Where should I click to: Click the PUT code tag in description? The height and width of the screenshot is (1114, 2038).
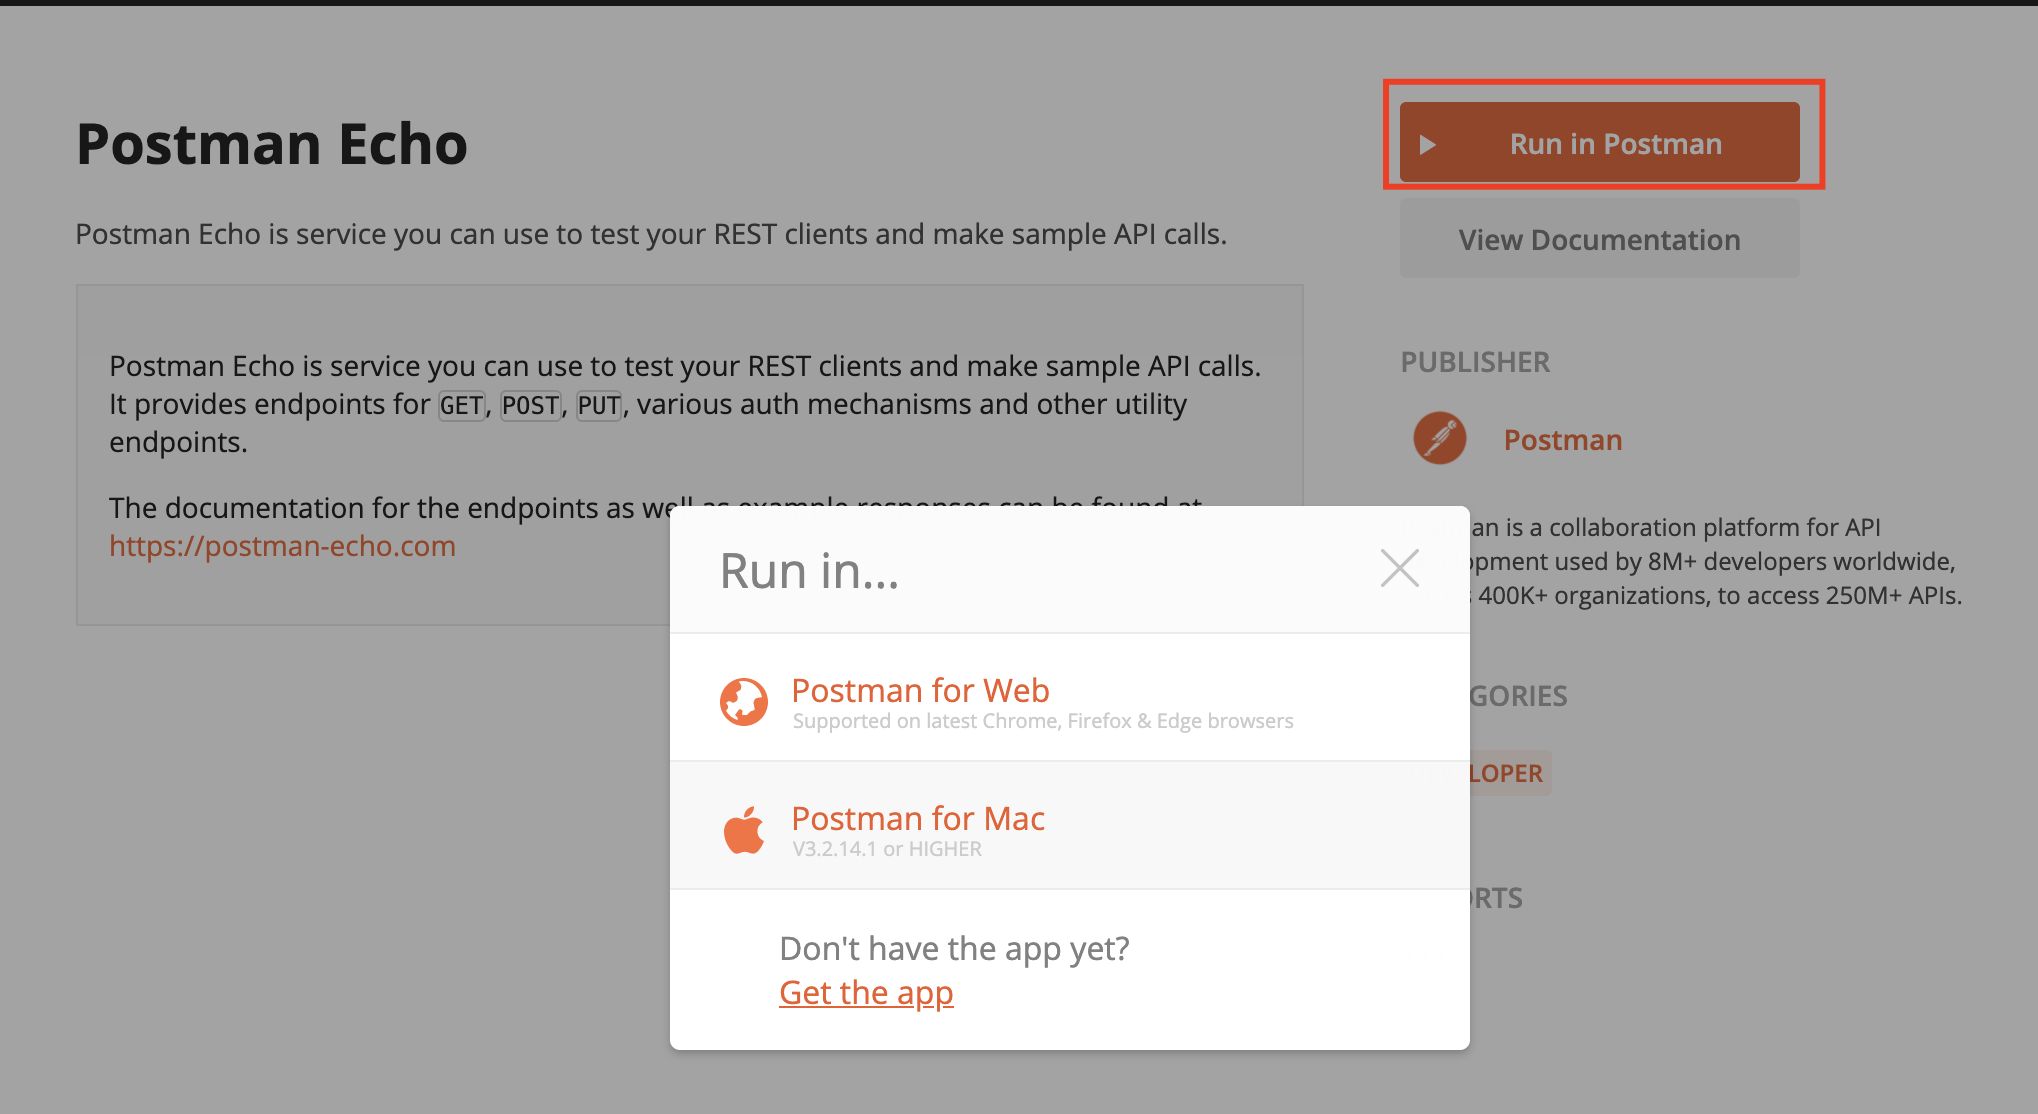(599, 405)
